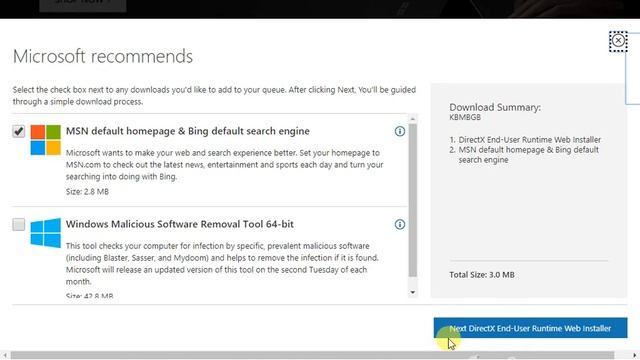Click the vertical scrollbar thumb of the list
This screenshot has width=640, height=360.
(x=413, y=200)
